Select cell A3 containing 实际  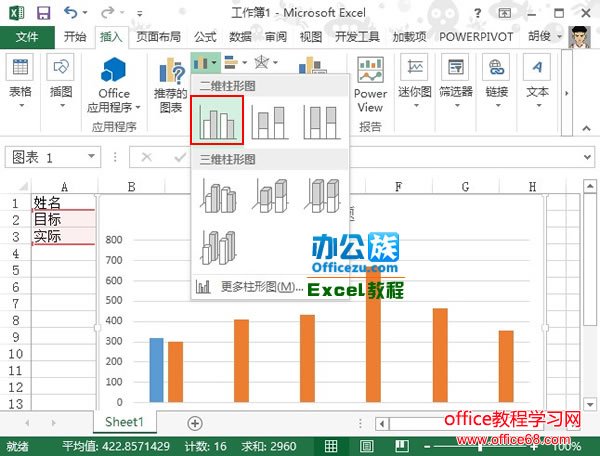(x=64, y=236)
